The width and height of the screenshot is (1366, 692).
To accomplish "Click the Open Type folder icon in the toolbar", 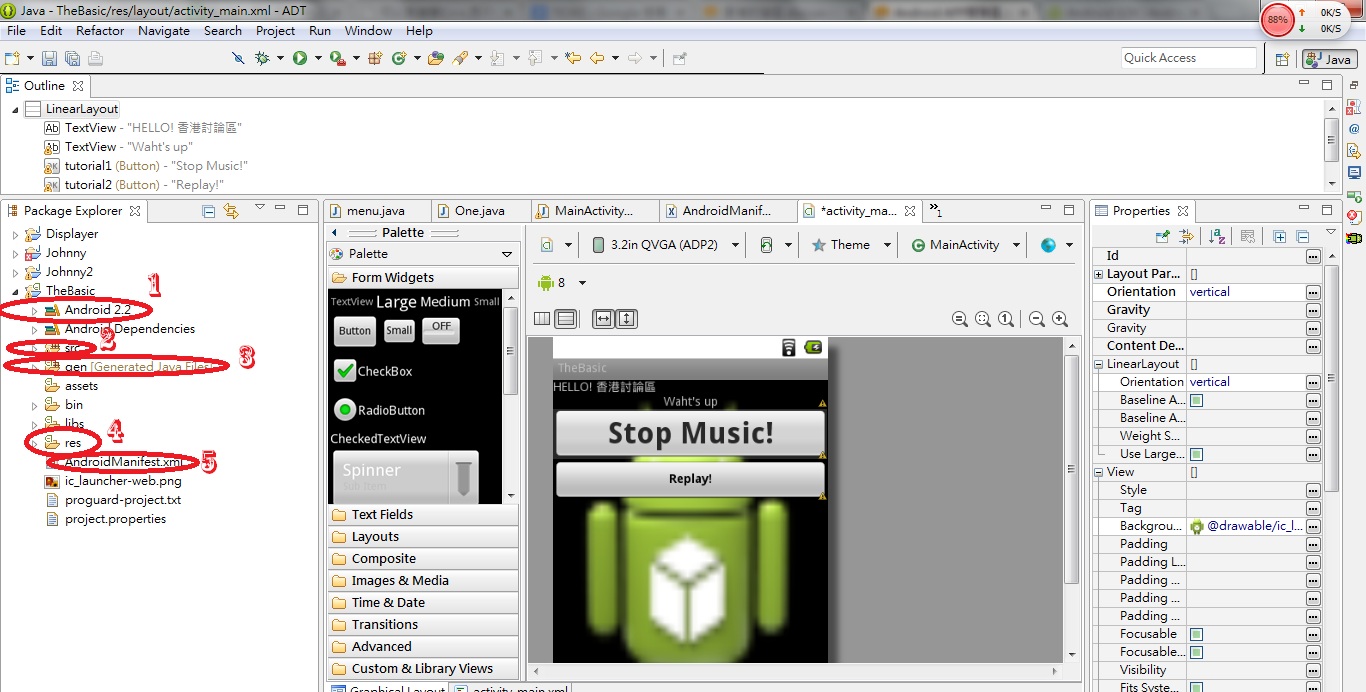I will click(436, 59).
